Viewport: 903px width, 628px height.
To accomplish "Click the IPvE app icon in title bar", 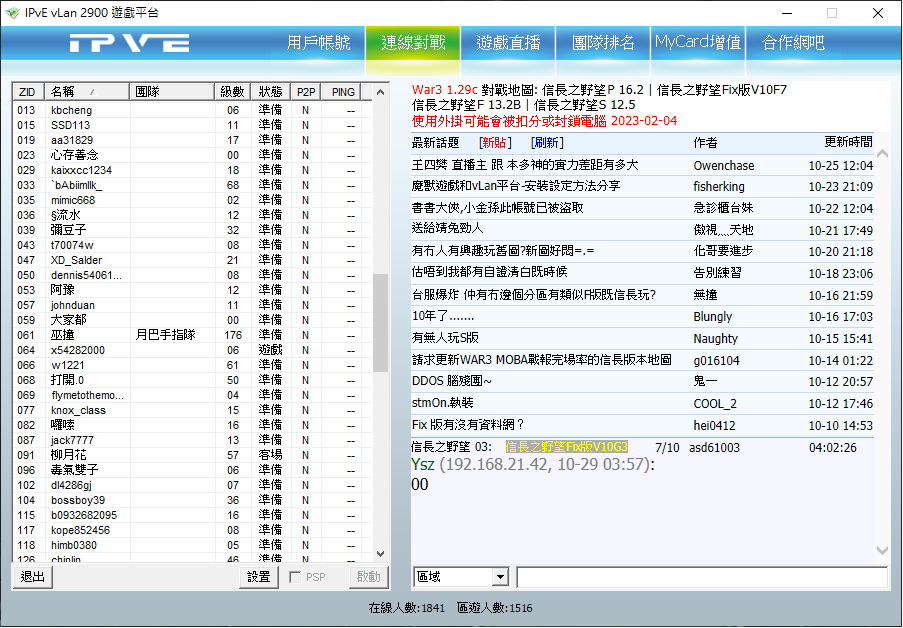I will (12, 13).
